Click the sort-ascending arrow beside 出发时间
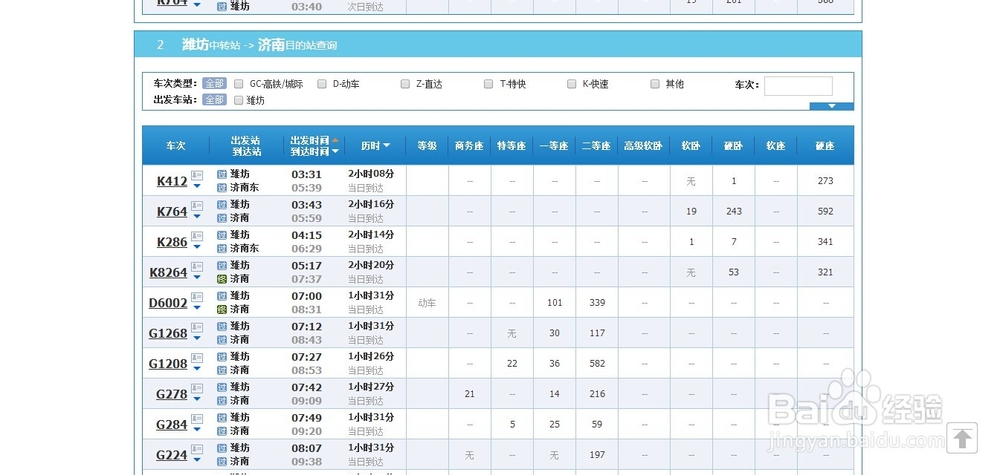The height and width of the screenshot is (475, 1000). 335,140
